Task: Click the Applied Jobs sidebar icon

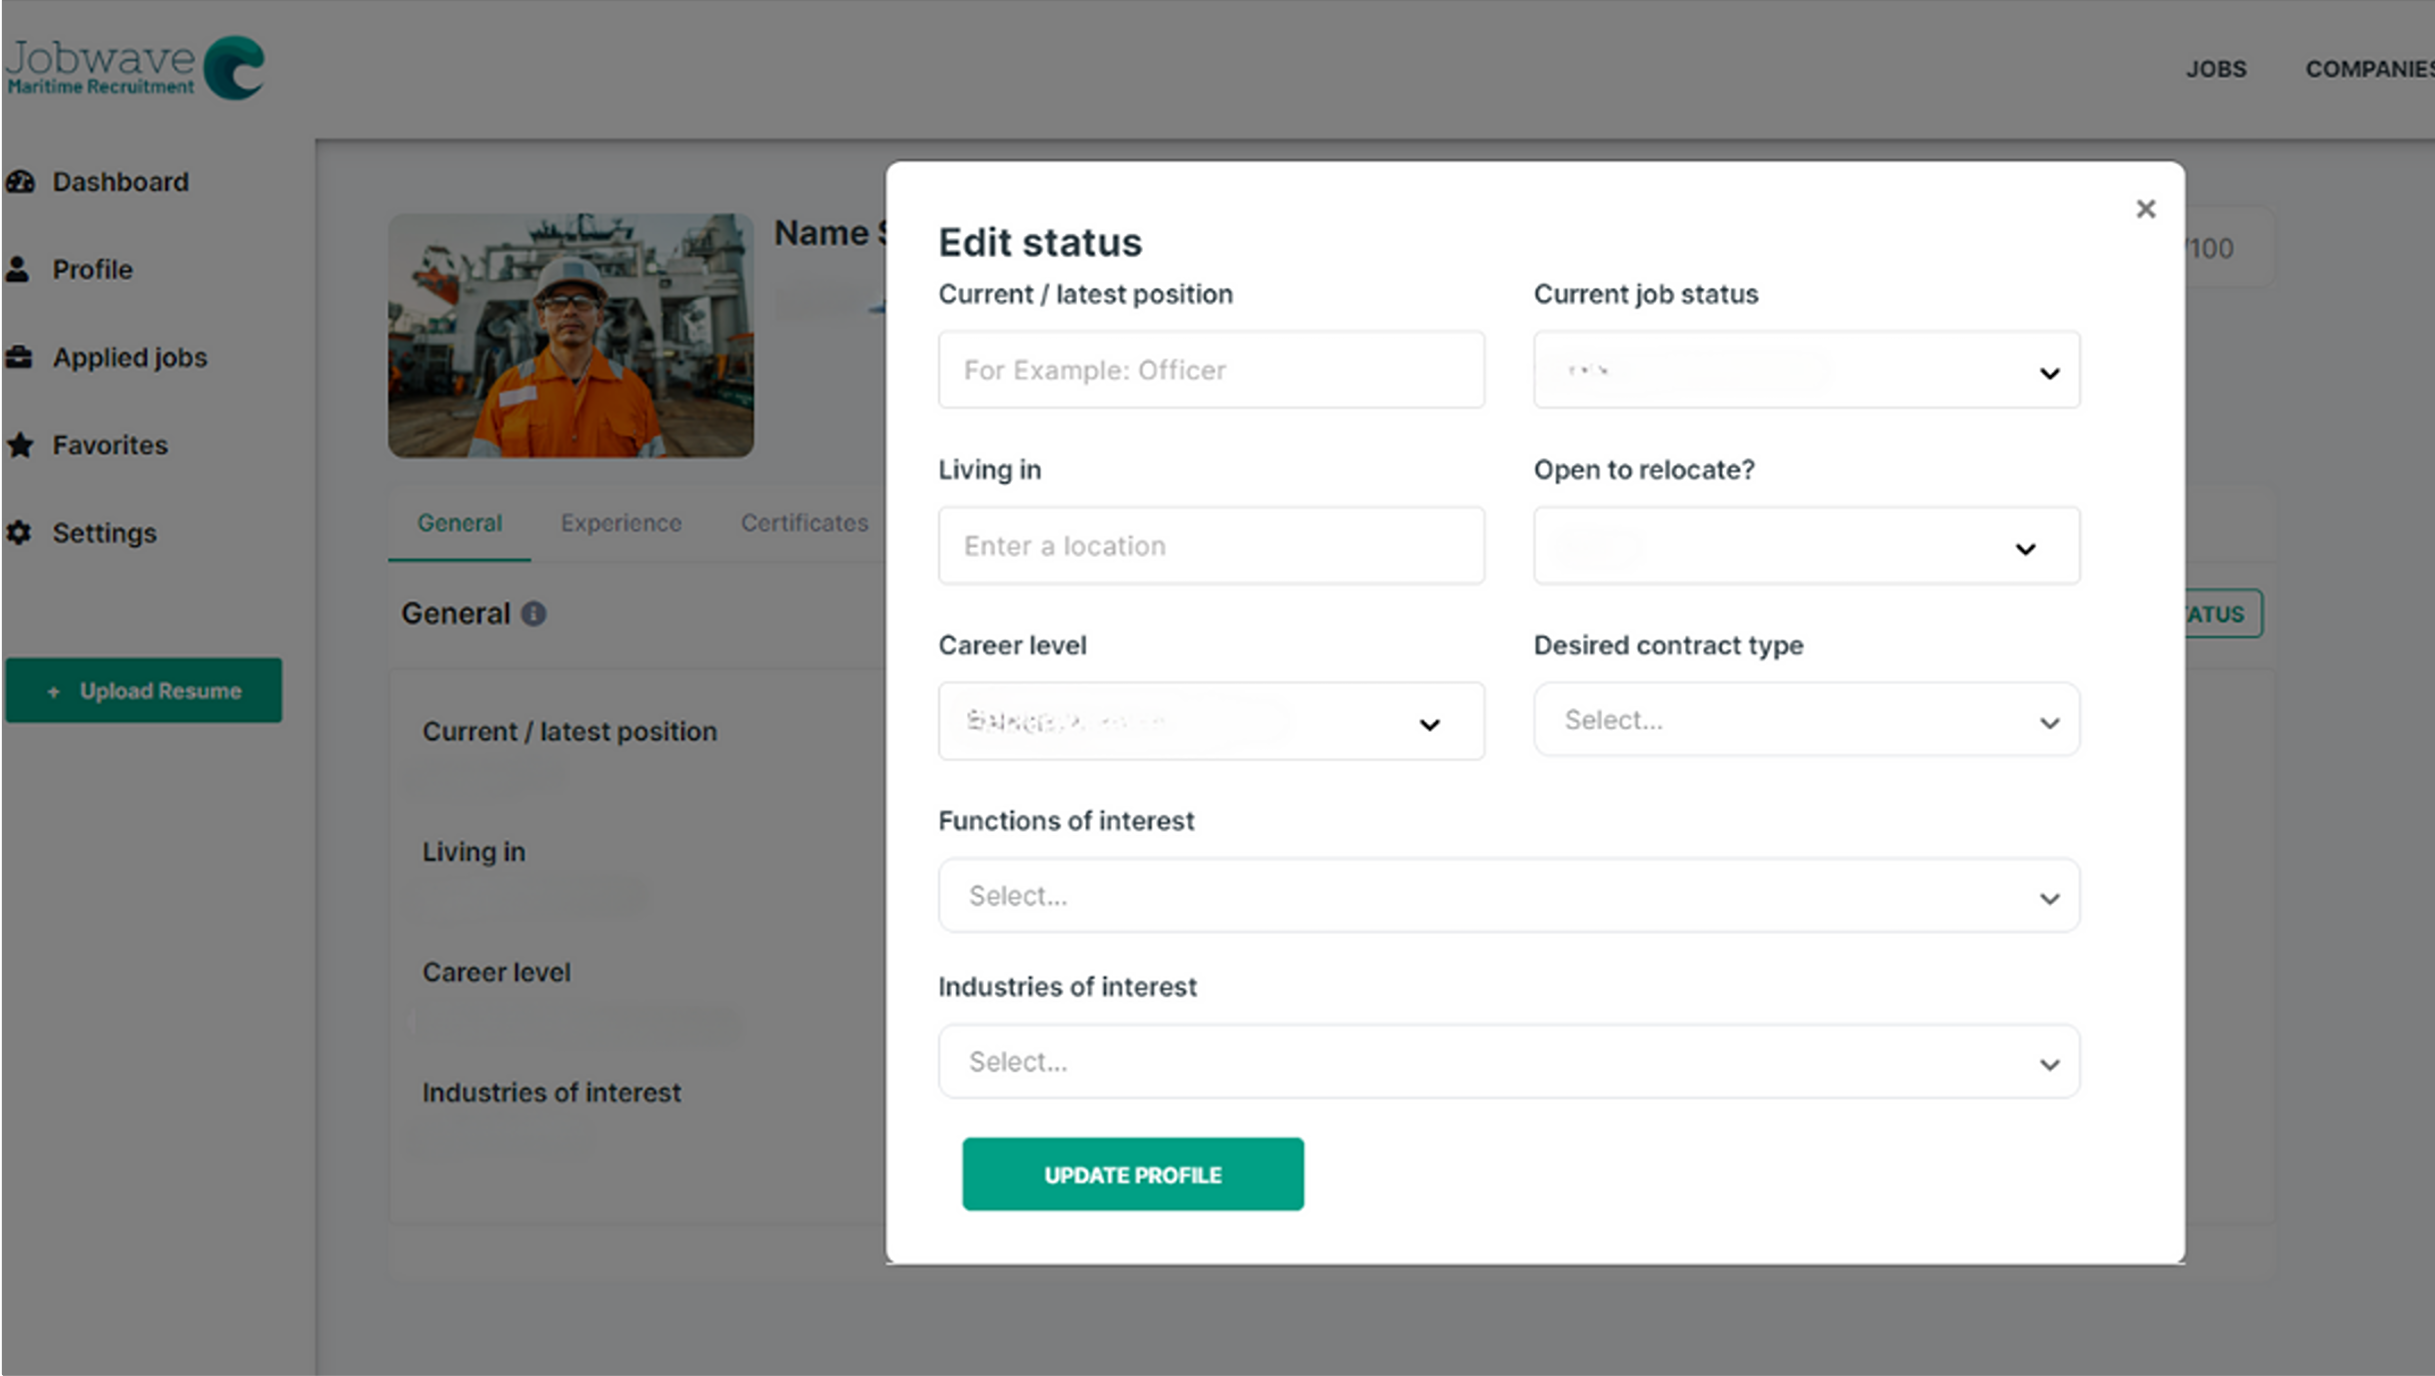Action: (23, 356)
